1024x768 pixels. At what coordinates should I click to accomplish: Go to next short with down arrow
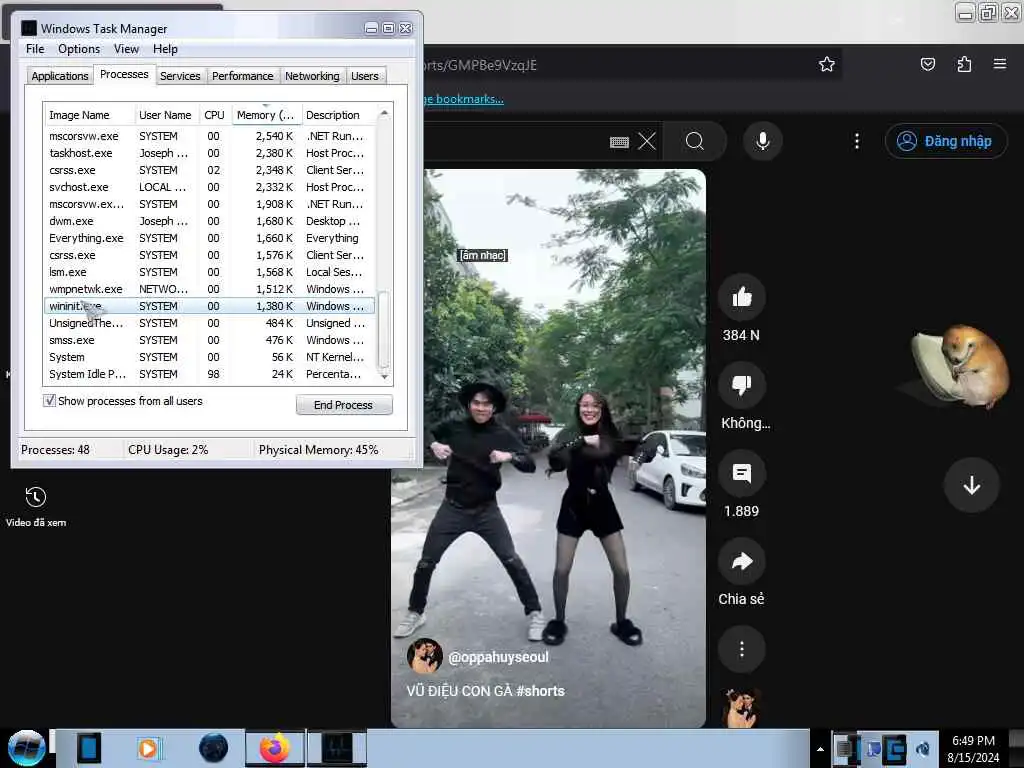971,485
